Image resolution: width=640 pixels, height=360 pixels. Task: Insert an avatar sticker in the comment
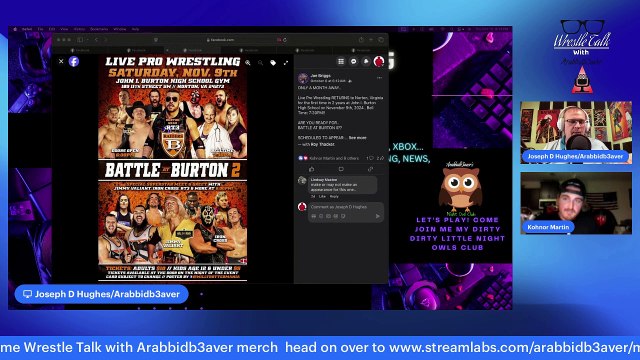pyautogui.click(x=313, y=216)
